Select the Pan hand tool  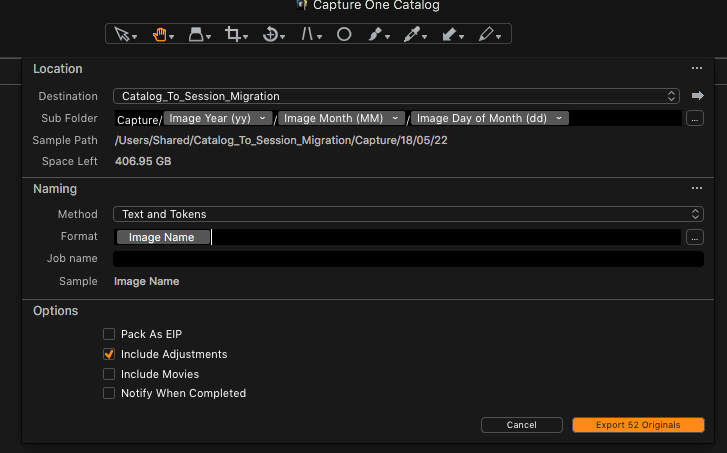point(159,34)
